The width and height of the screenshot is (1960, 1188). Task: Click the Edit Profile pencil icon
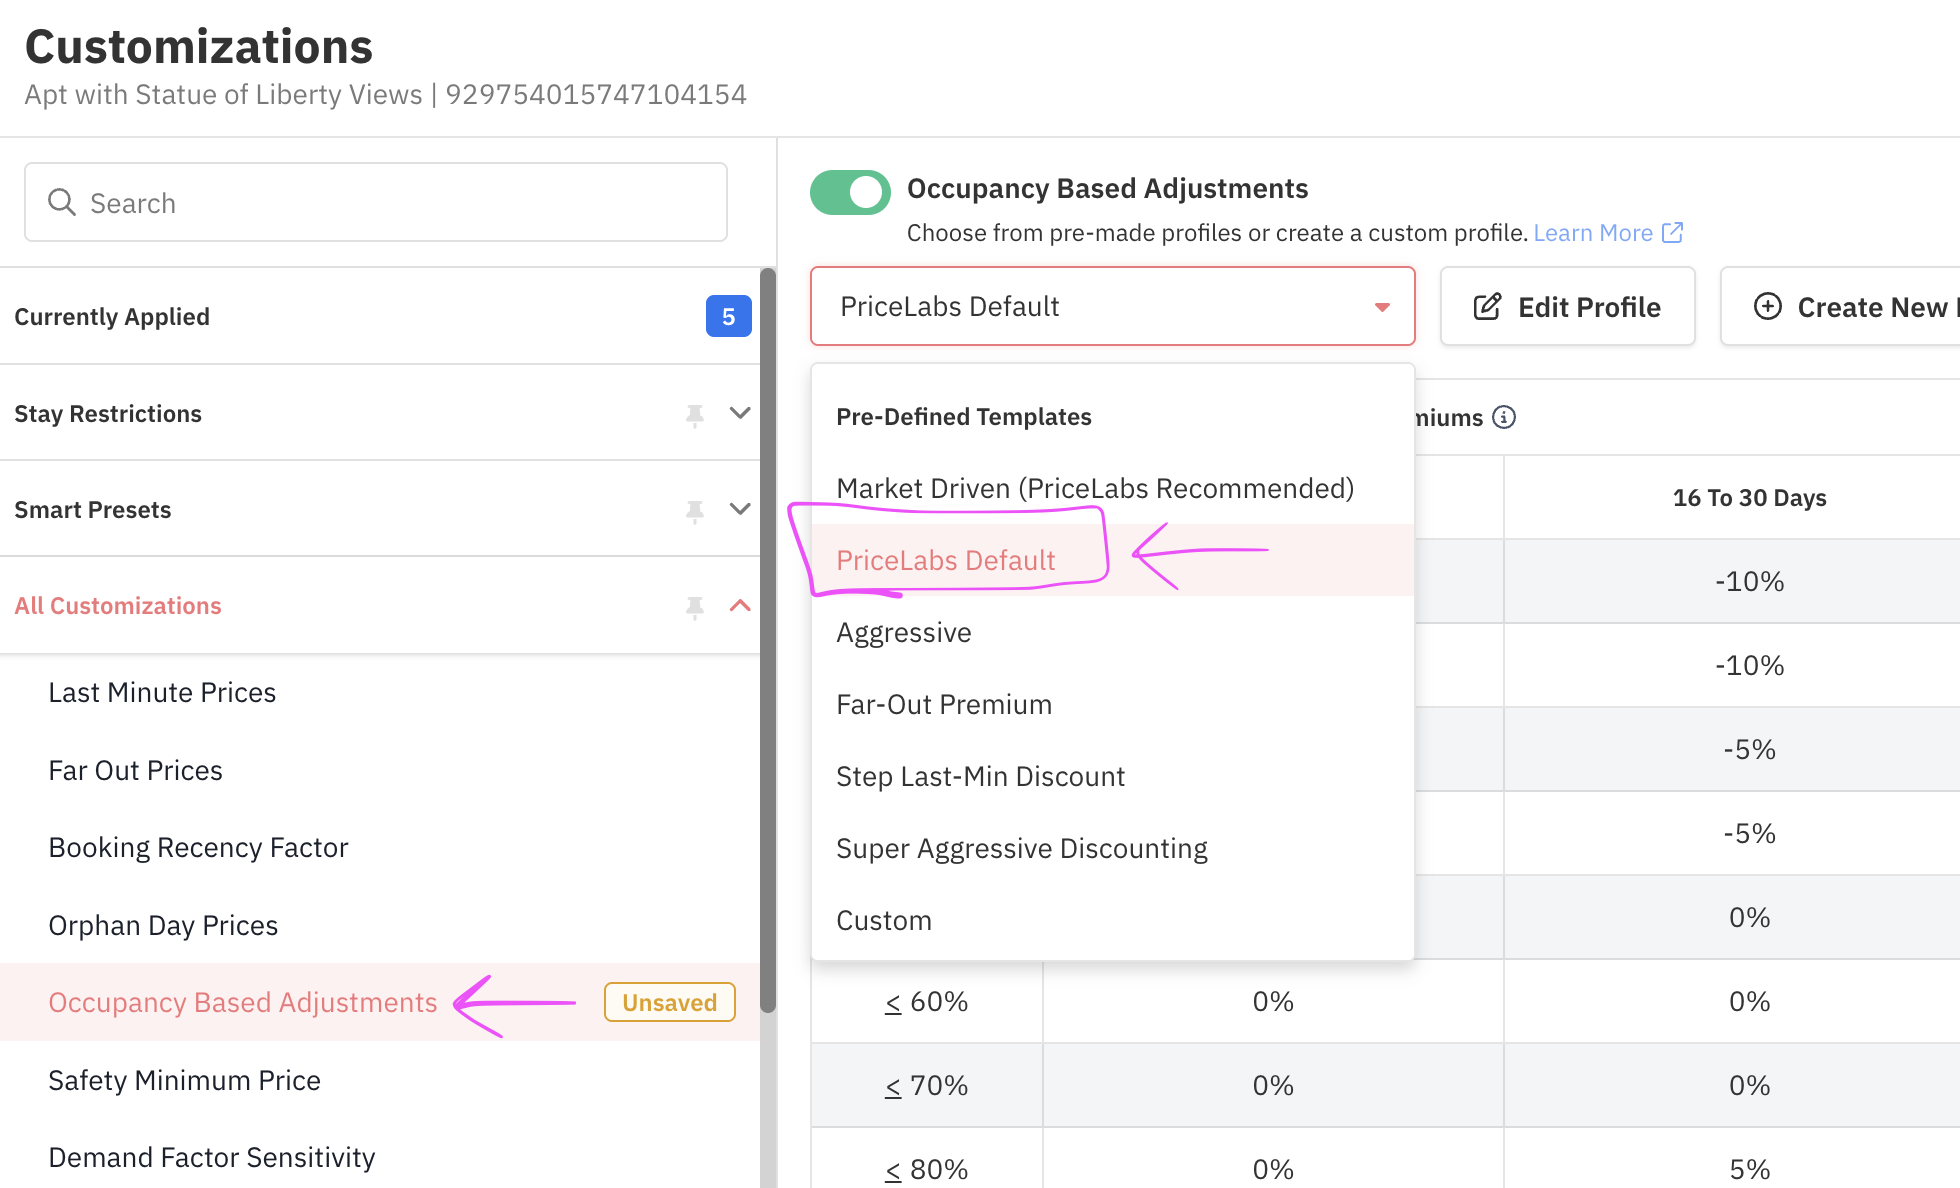tap(1487, 306)
